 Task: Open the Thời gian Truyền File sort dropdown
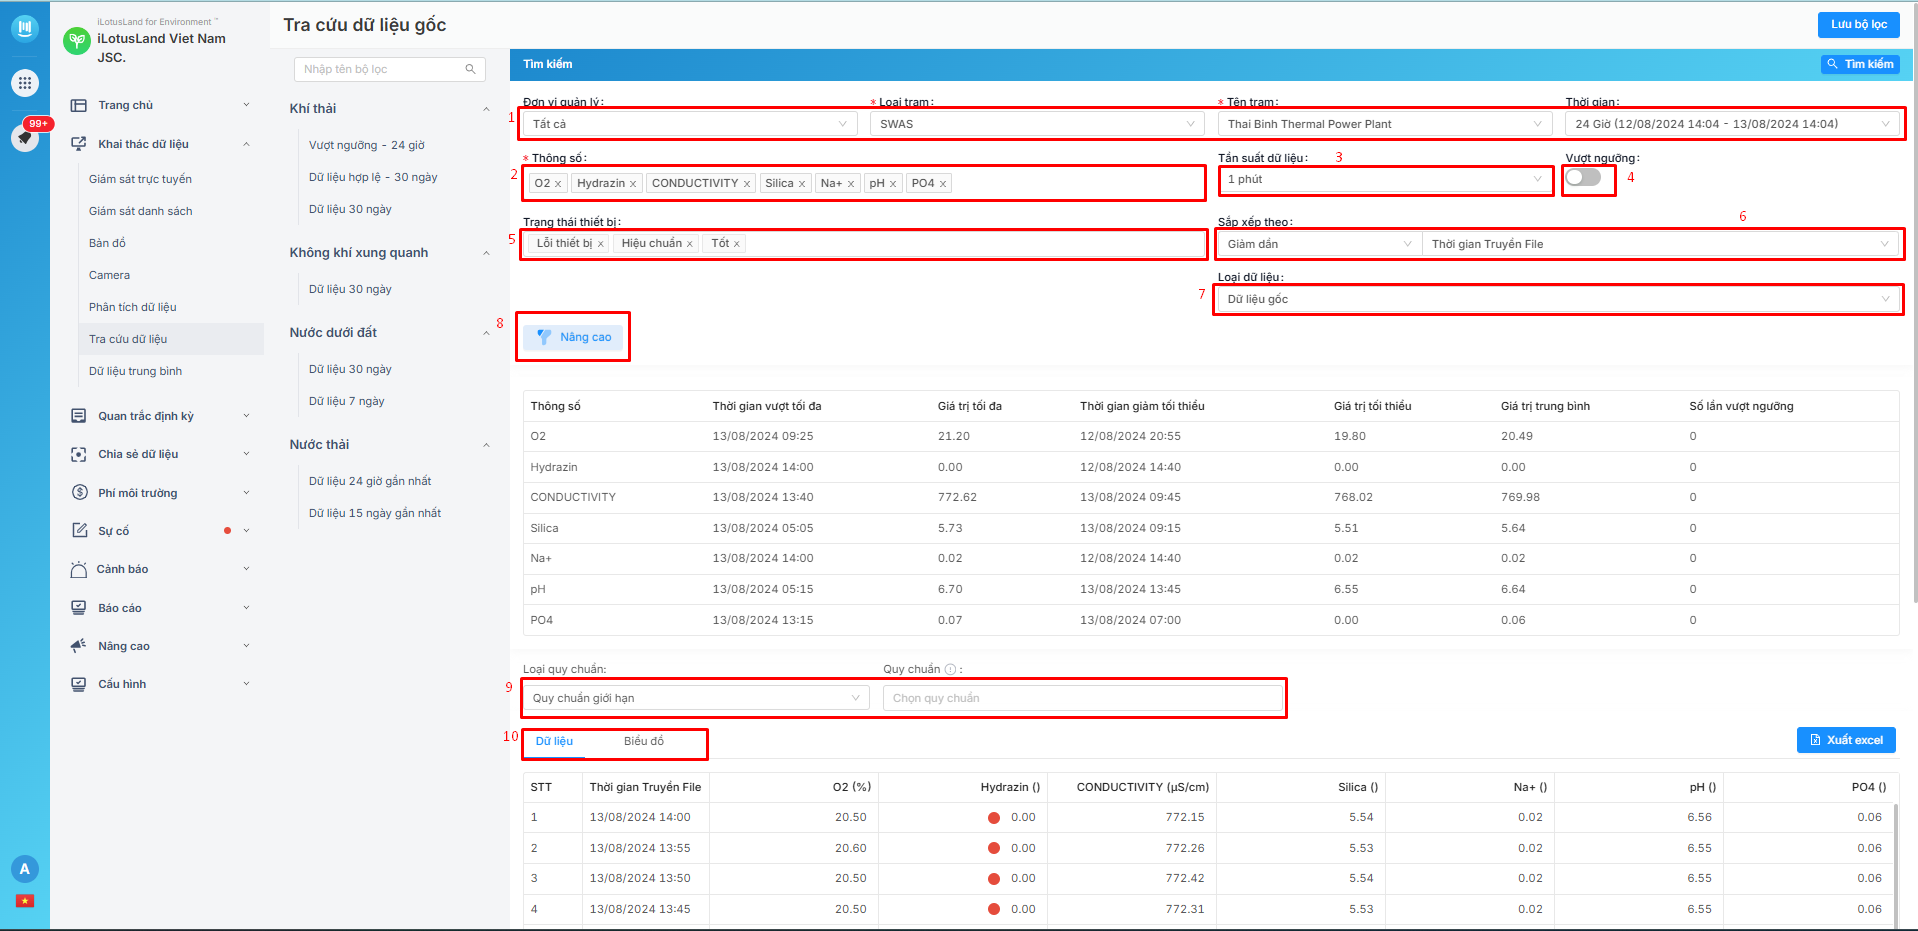pos(1660,244)
